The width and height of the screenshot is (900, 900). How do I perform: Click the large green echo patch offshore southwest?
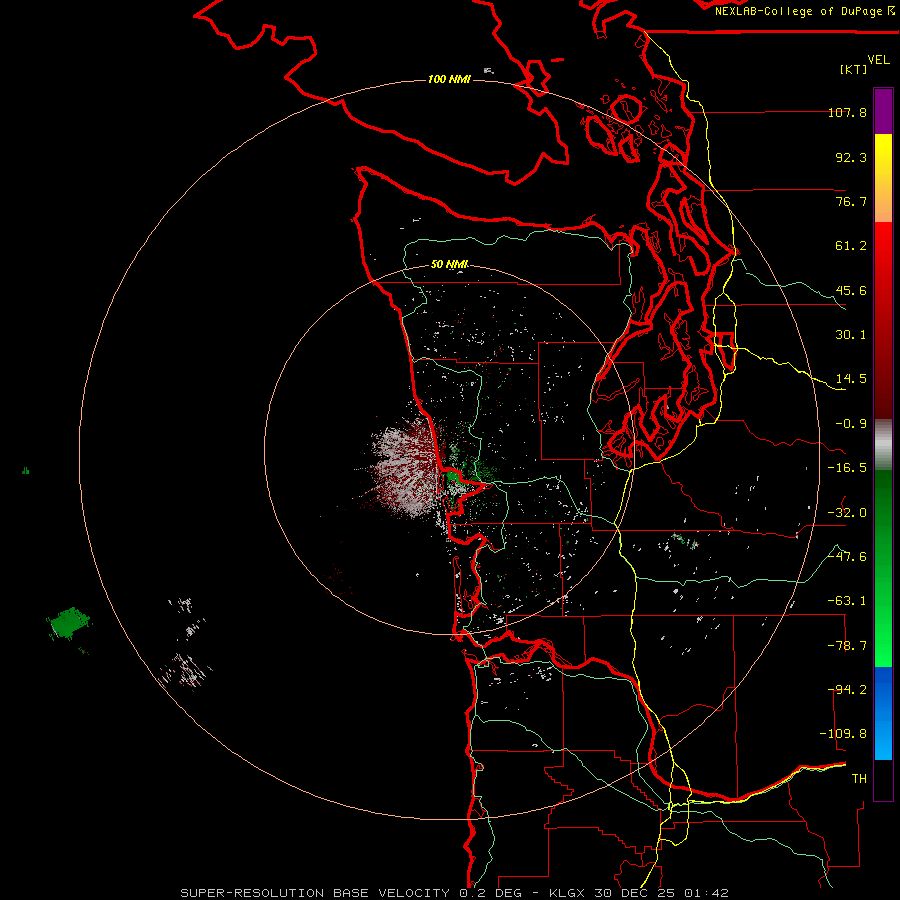pos(69,623)
